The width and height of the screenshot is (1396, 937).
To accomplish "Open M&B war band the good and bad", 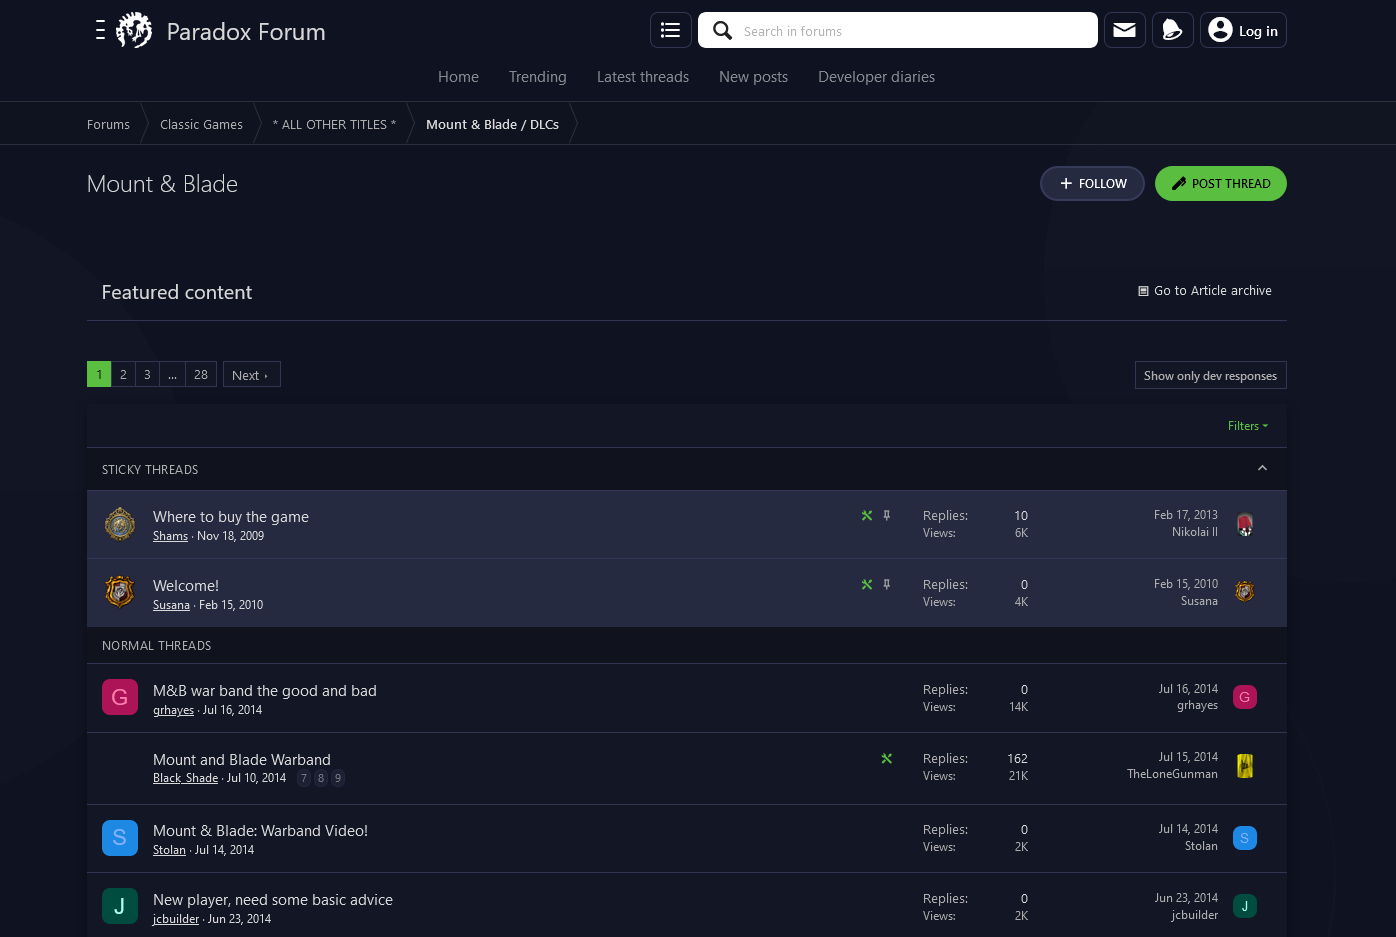I will click(265, 691).
